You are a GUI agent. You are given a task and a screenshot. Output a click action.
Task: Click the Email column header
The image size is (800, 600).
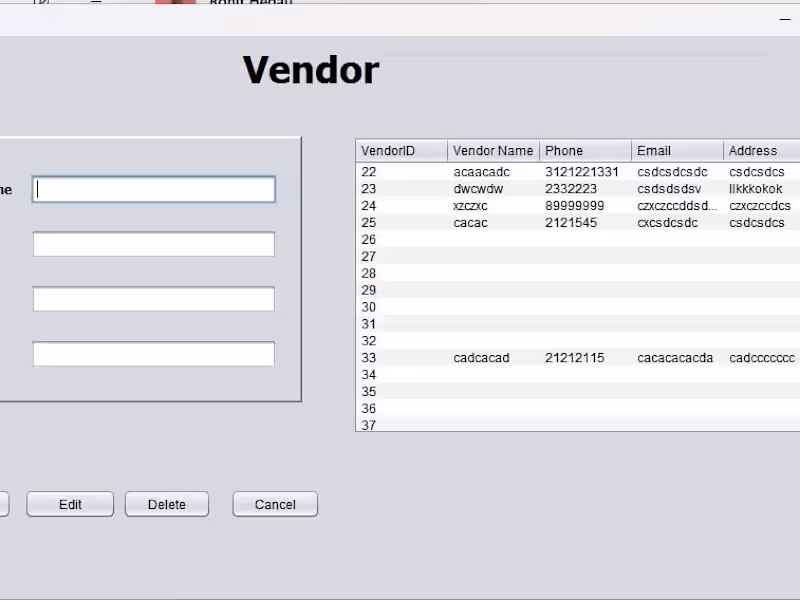[677, 151]
